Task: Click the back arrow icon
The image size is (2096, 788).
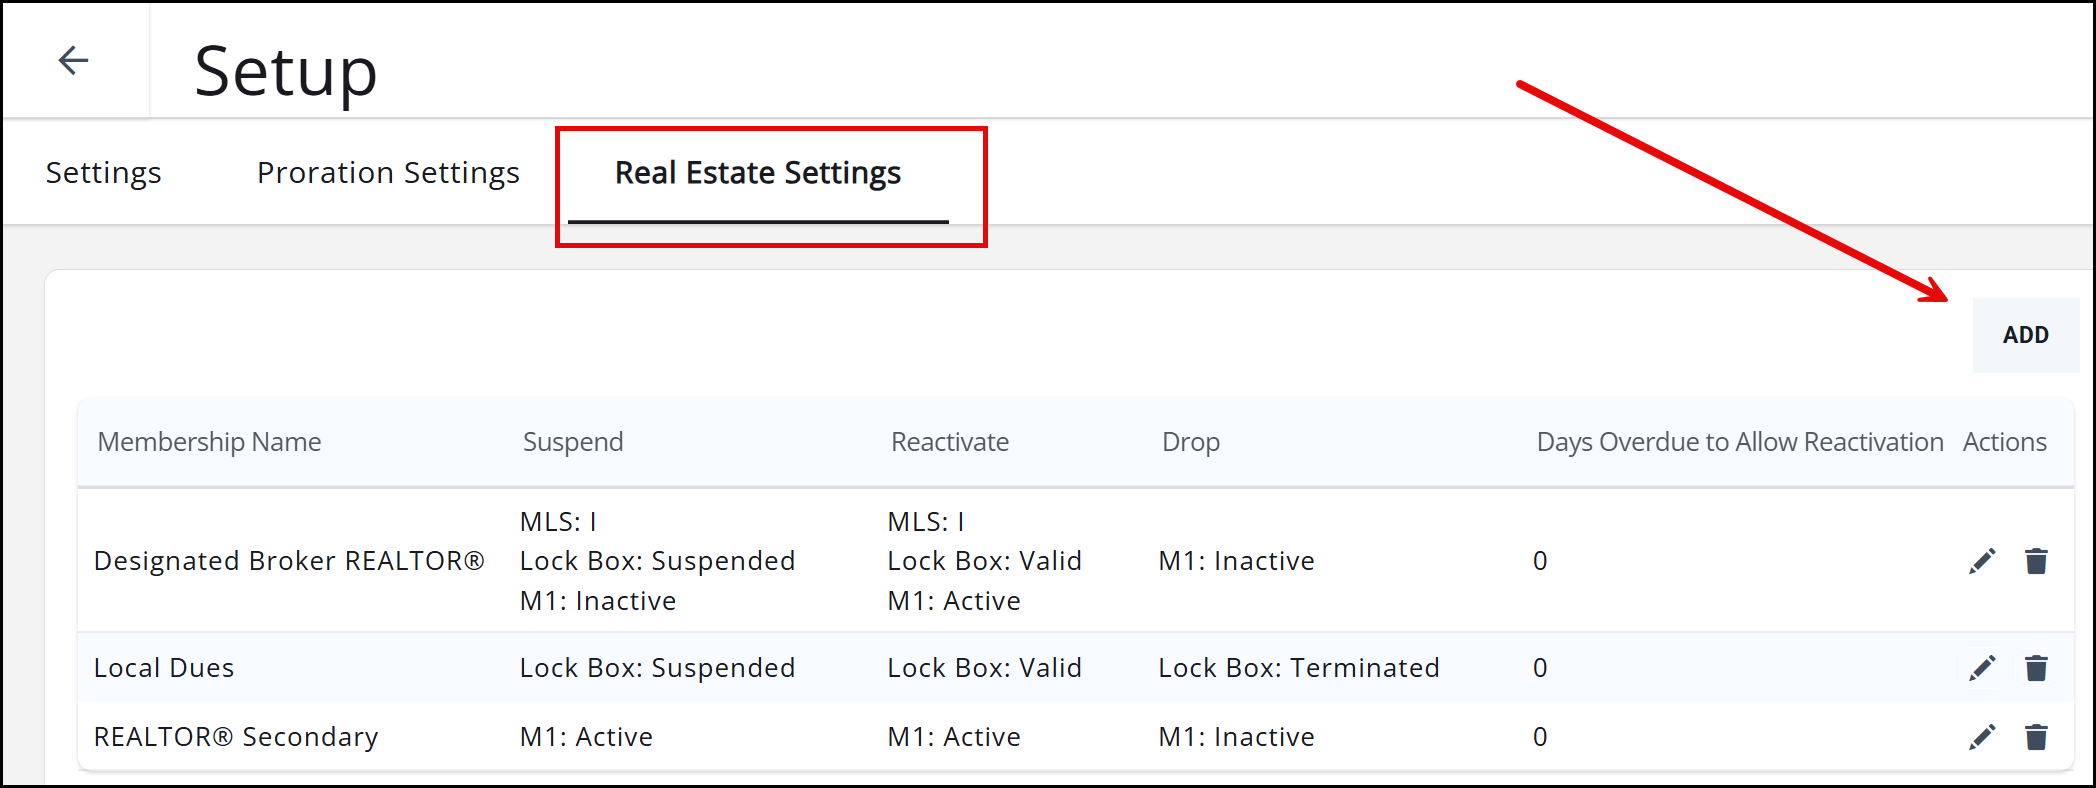Action: [x=74, y=61]
